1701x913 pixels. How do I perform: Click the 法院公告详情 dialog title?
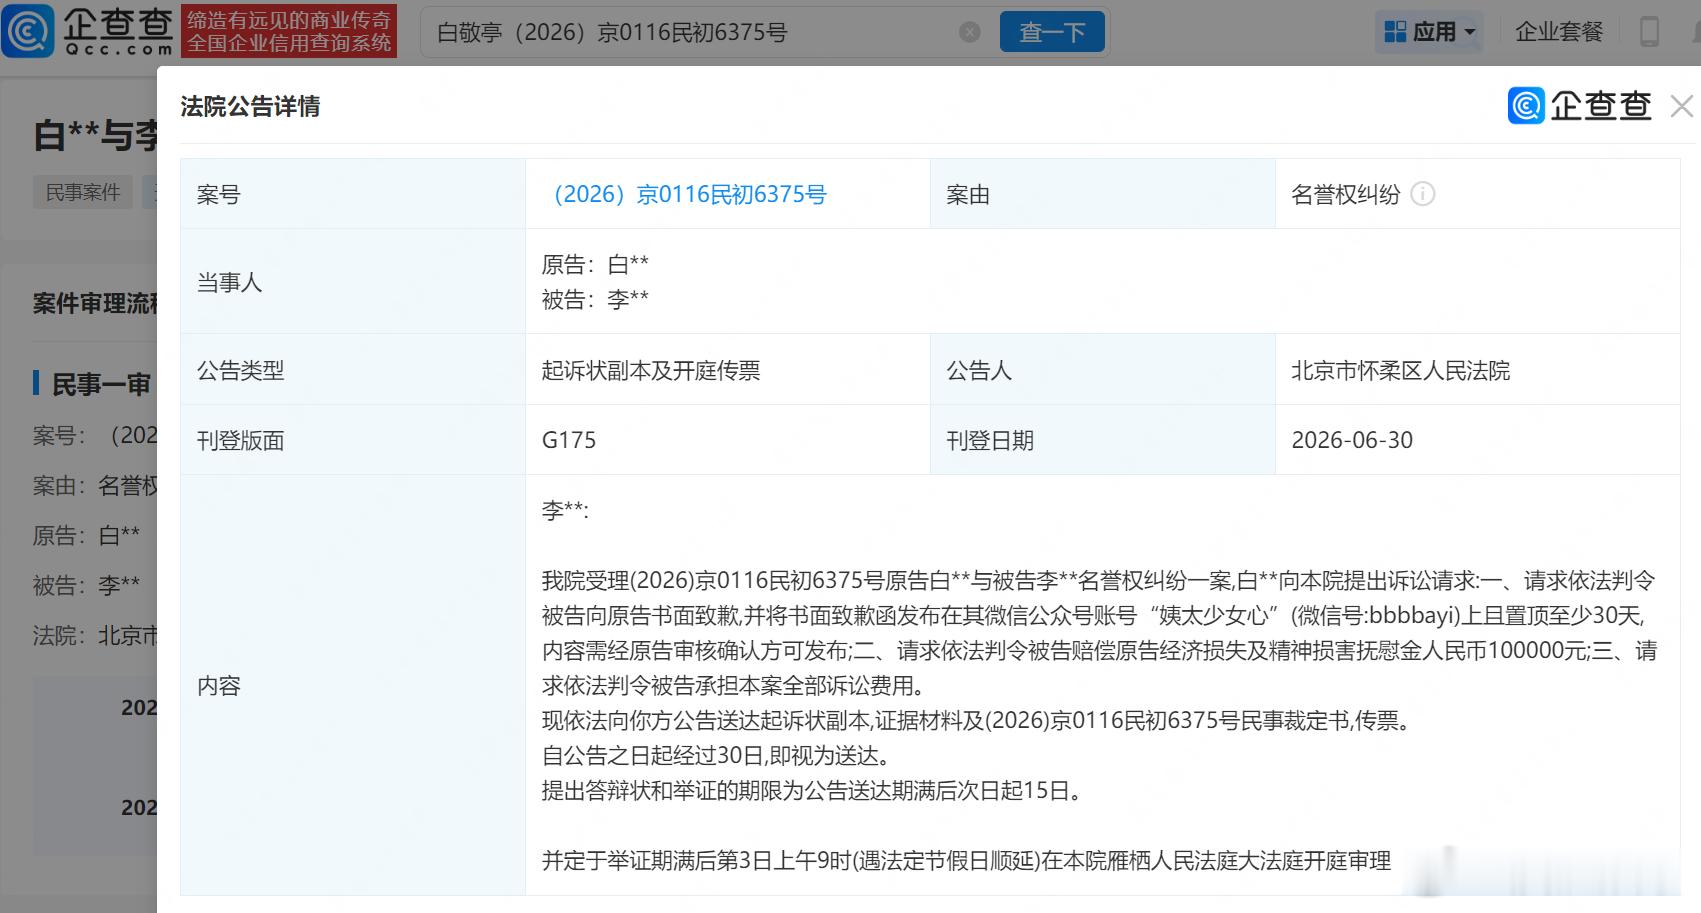pos(250,107)
